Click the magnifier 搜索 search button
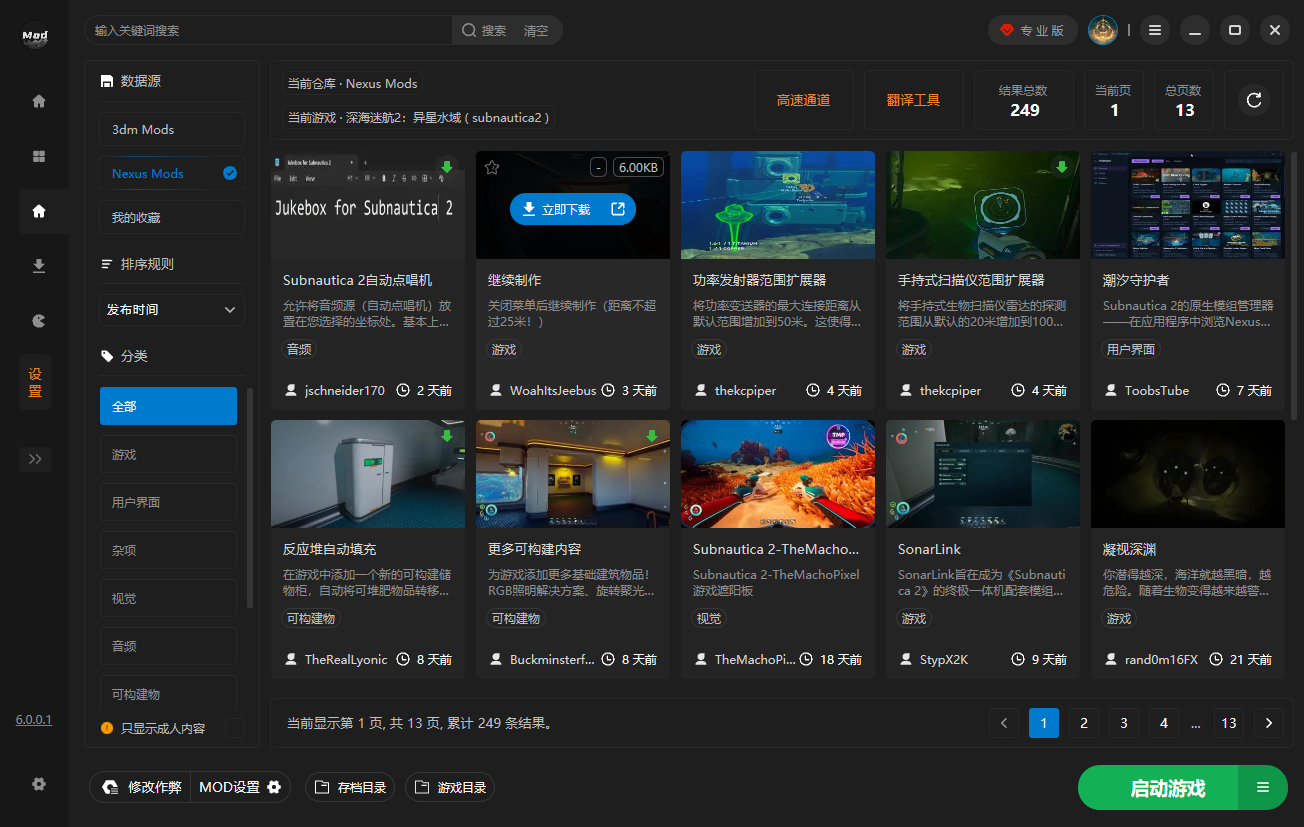 pyautogui.click(x=484, y=31)
